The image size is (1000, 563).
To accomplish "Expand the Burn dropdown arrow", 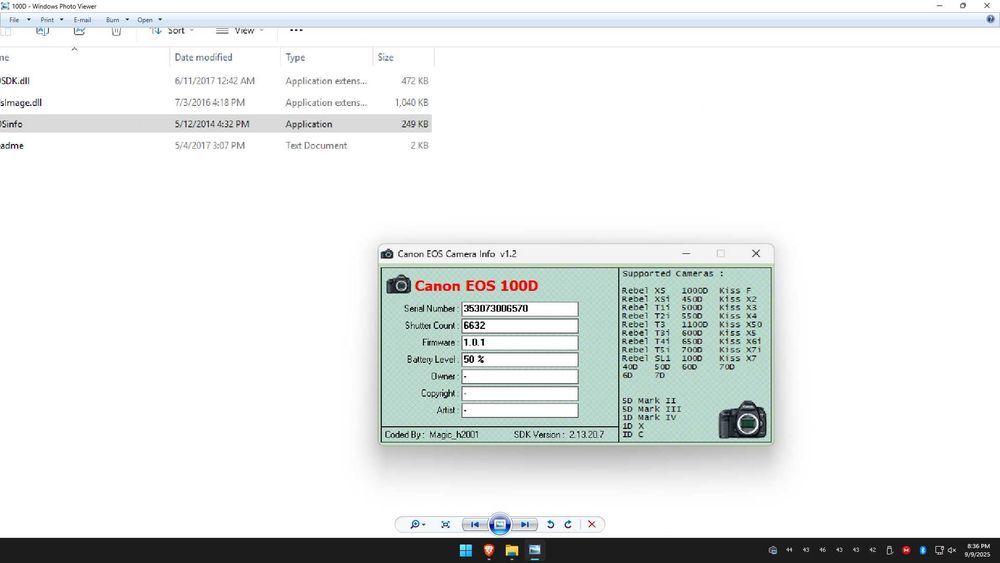I will [127, 20].
